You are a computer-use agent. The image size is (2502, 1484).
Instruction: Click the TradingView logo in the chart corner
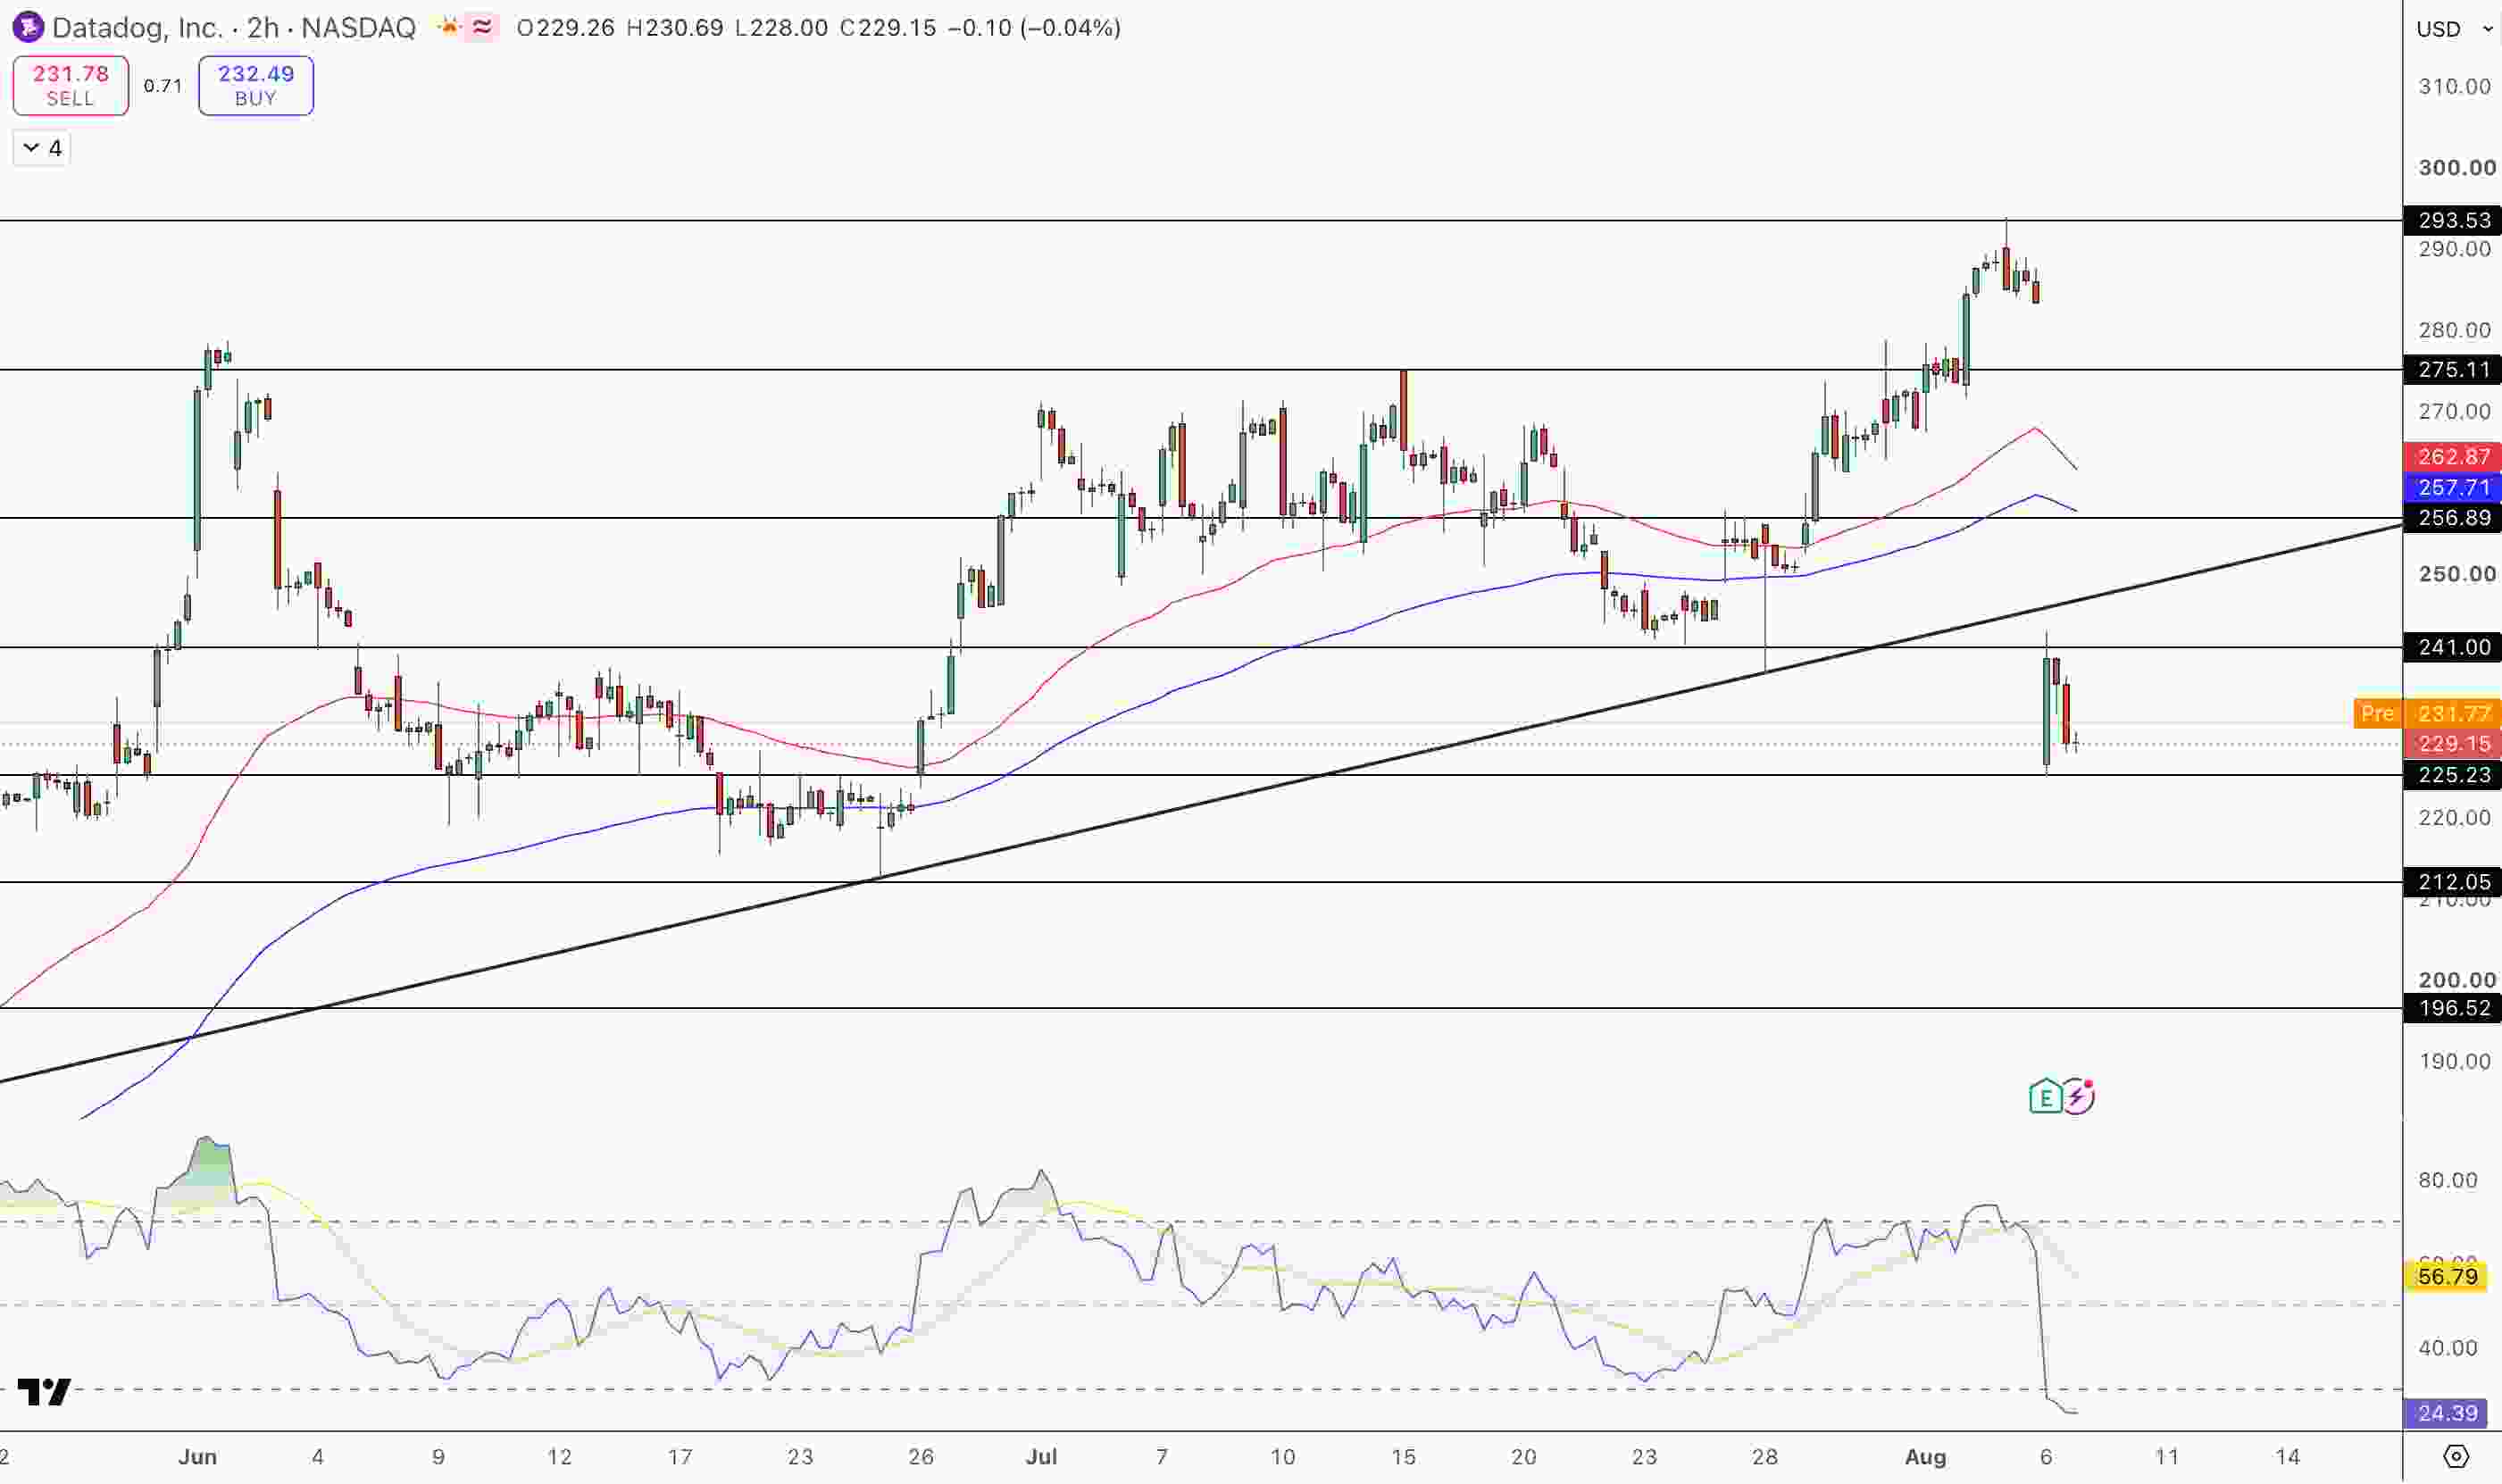tap(44, 1391)
